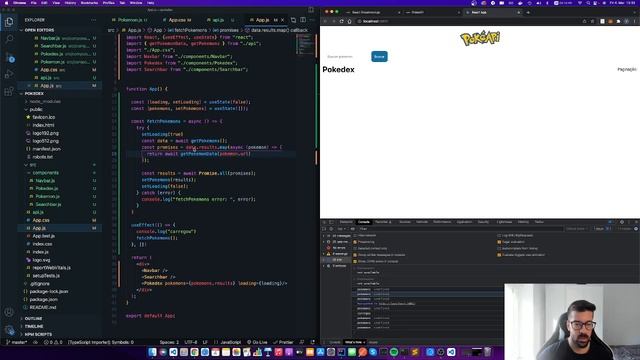Screen dimensions: 640x360
Task: Click the Spaces: 2 indentation in the status bar
Action: click(x=169, y=342)
